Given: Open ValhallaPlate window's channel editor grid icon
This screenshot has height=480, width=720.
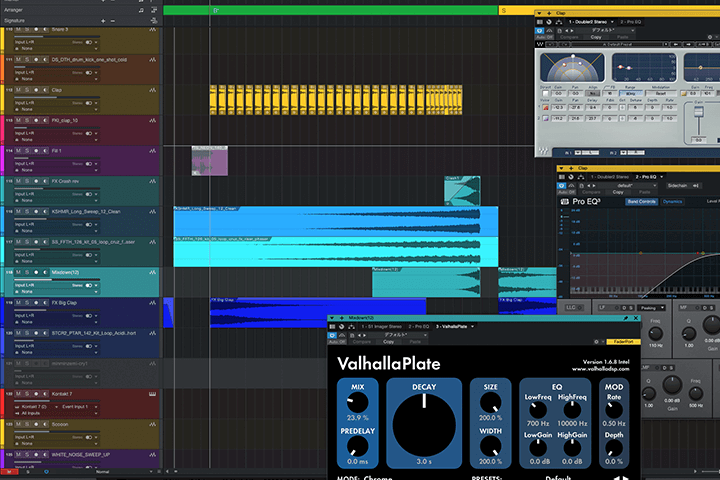Looking at the screenshot, I should (332, 327).
